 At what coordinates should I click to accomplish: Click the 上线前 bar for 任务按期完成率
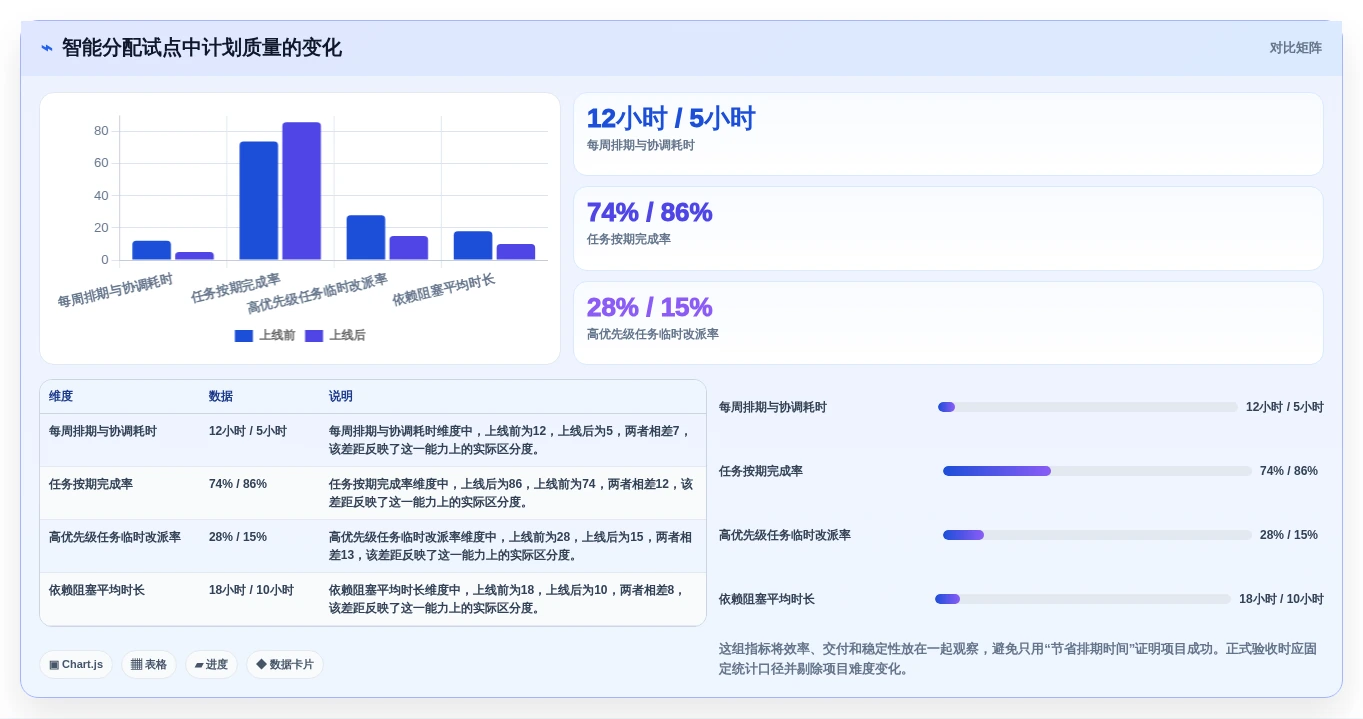click(258, 201)
